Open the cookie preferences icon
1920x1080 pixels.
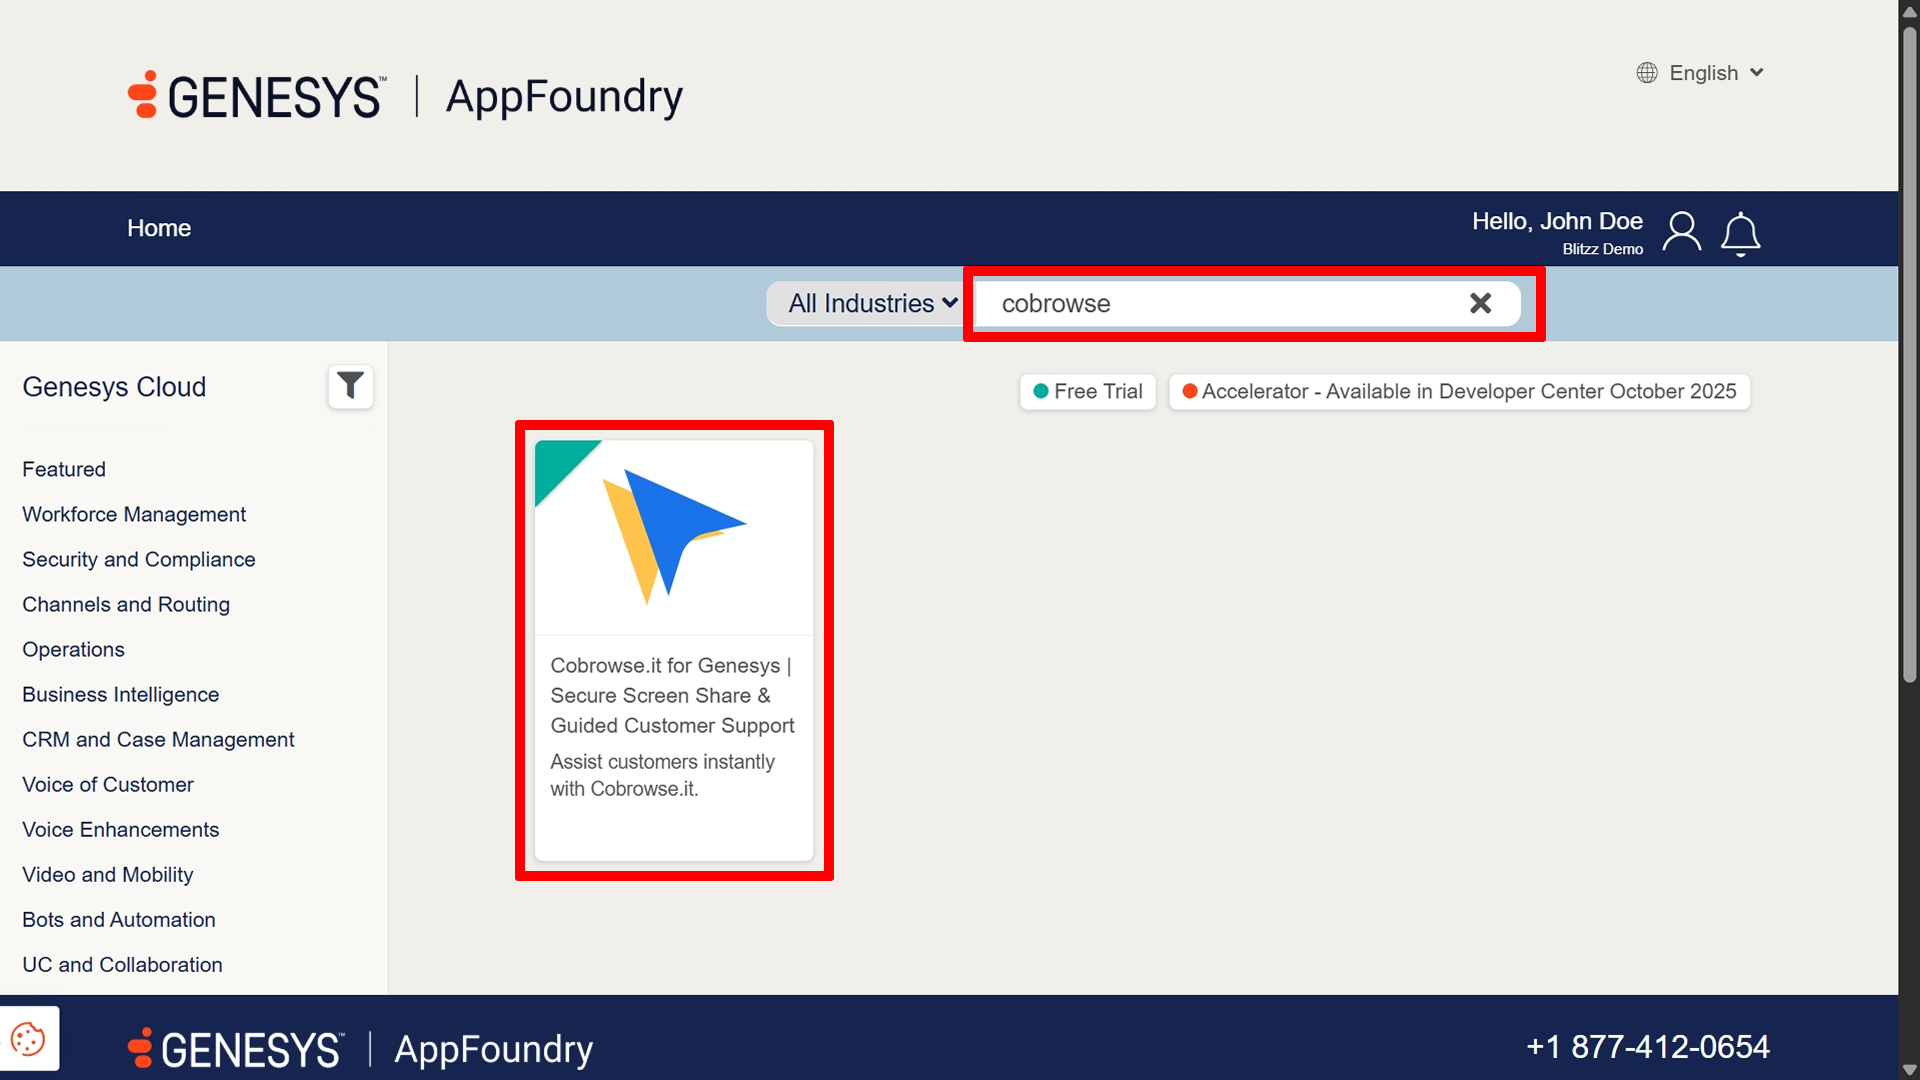point(29,1039)
